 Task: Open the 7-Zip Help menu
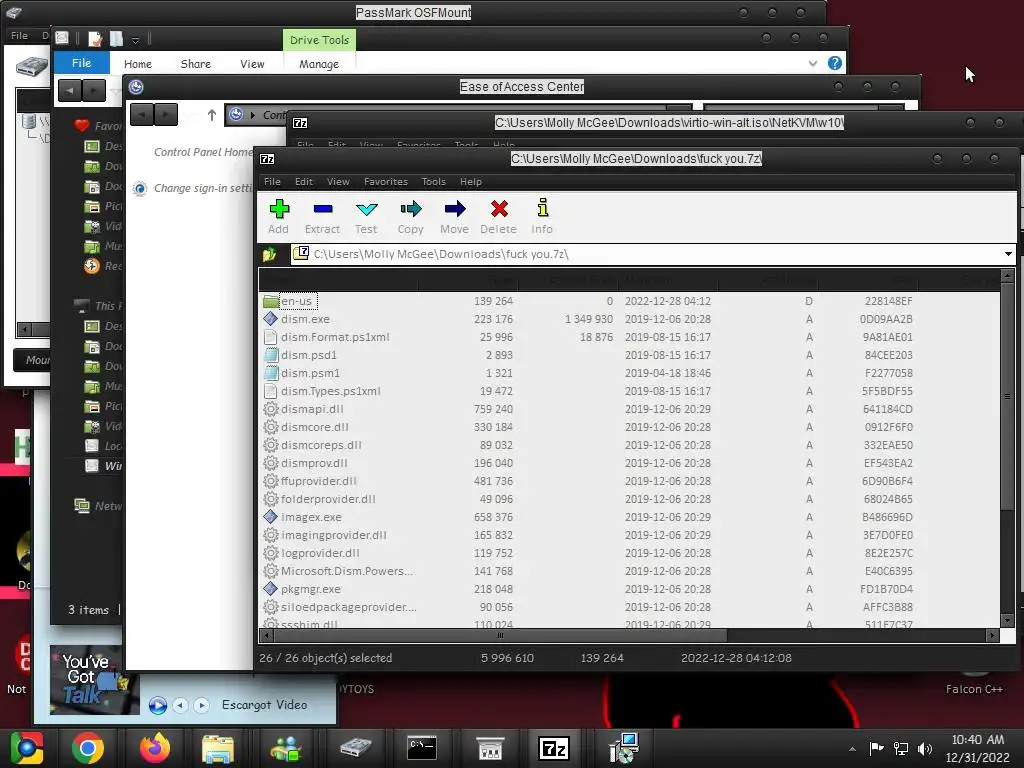(x=471, y=182)
